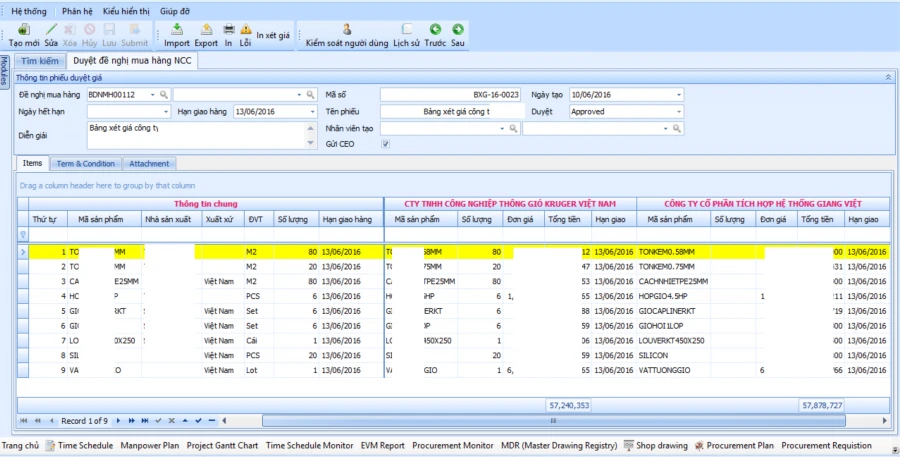Select the Items tab
The width and height of the screenshot is (900, 457).
coord(32,163)
